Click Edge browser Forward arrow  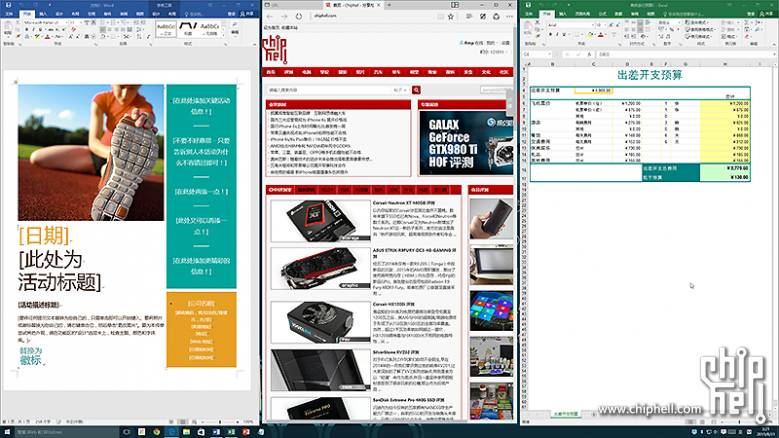(284, 16)
